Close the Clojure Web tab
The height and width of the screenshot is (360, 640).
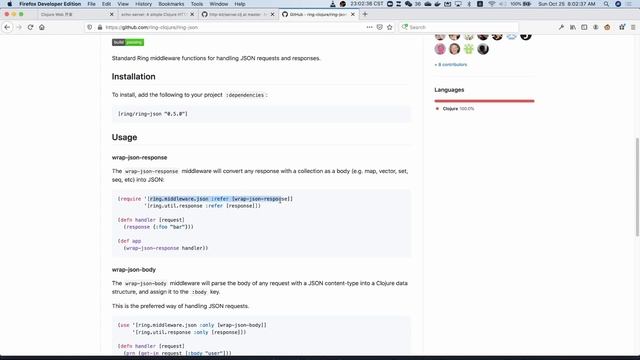pos(112,14)
